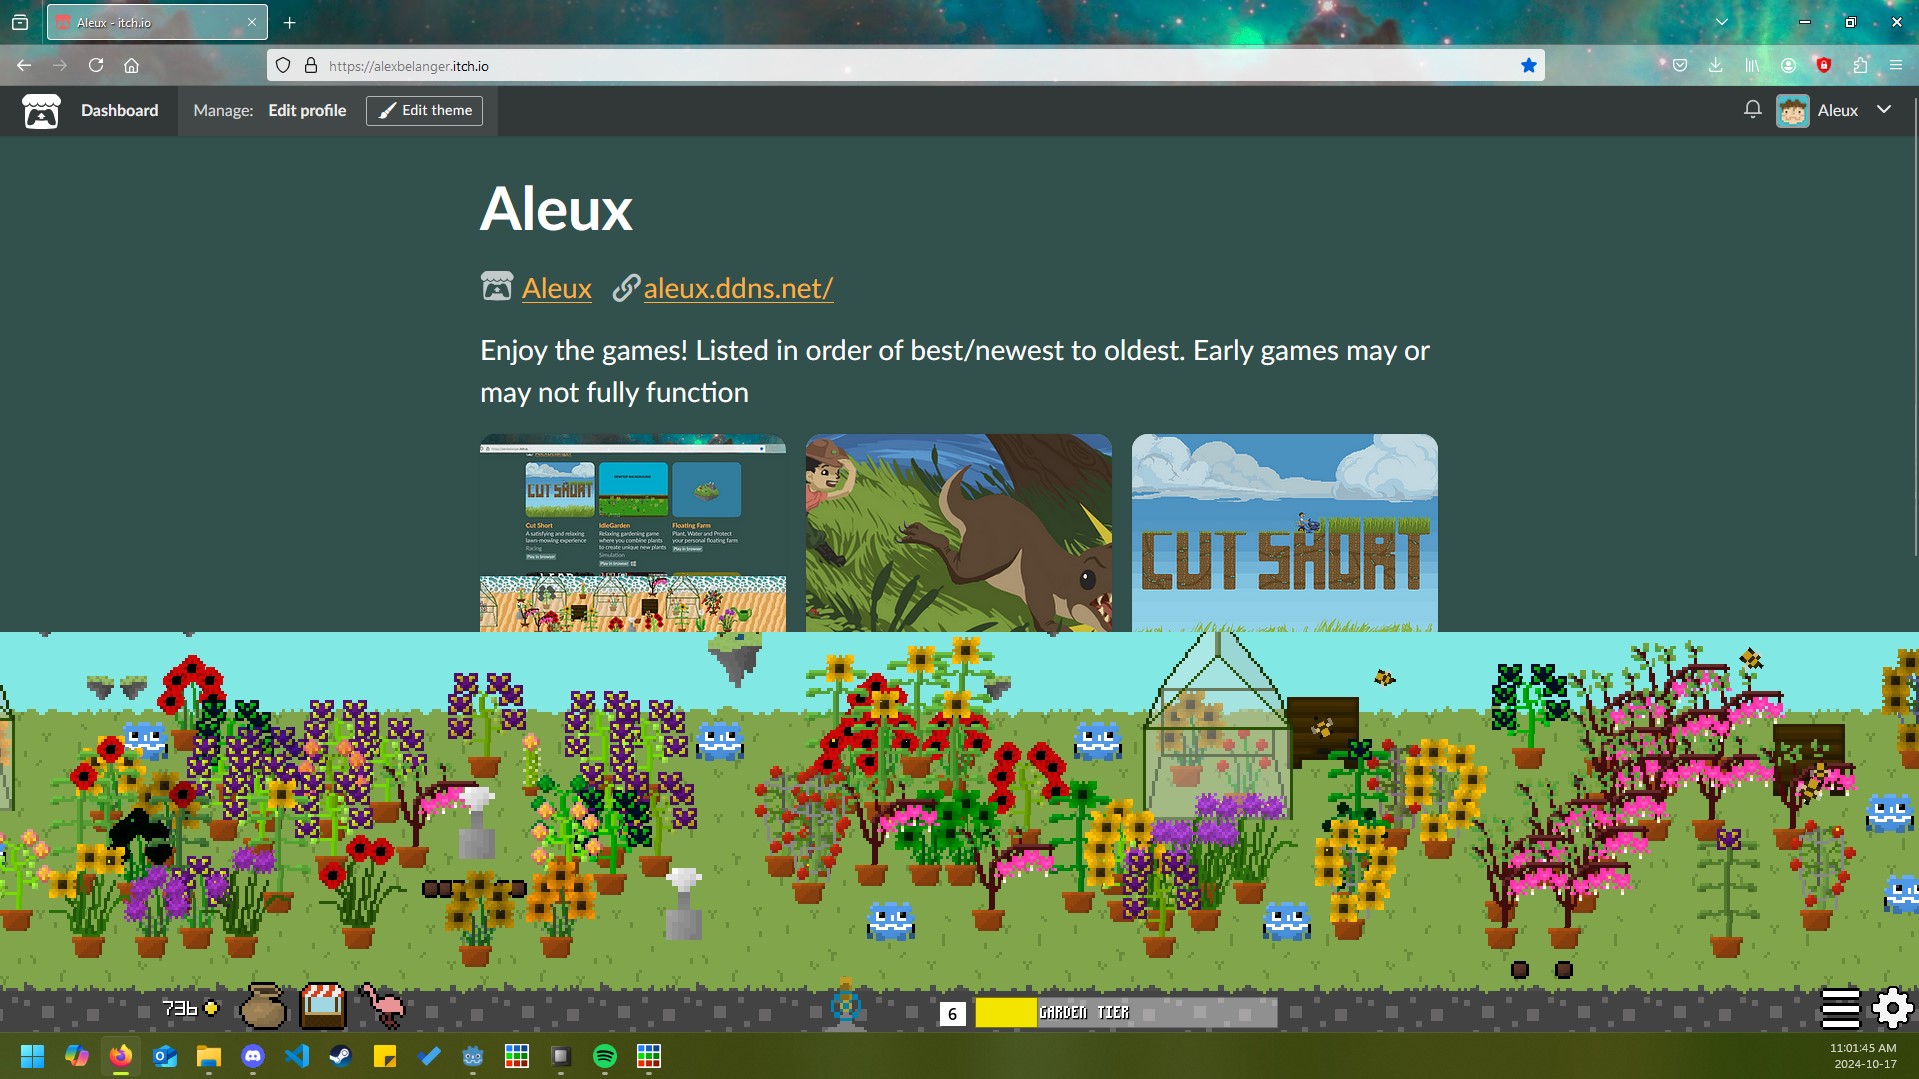Click the itch.io storefront logo
This screenshot has width=1919, height=1079.
click(x=41, y=110)
